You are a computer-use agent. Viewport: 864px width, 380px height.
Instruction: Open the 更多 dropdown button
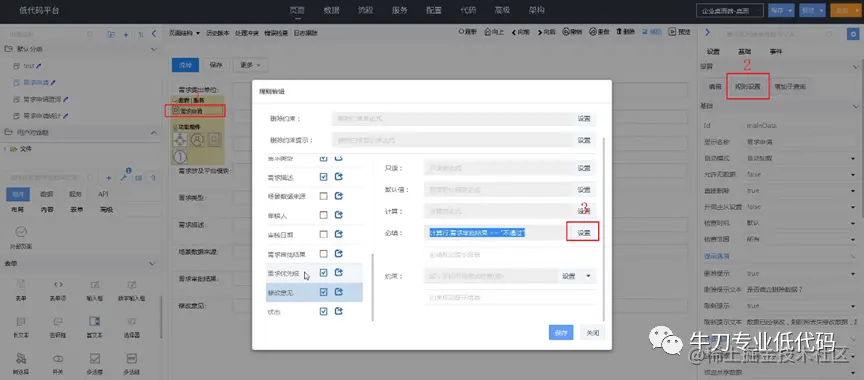tap(250, 64)
